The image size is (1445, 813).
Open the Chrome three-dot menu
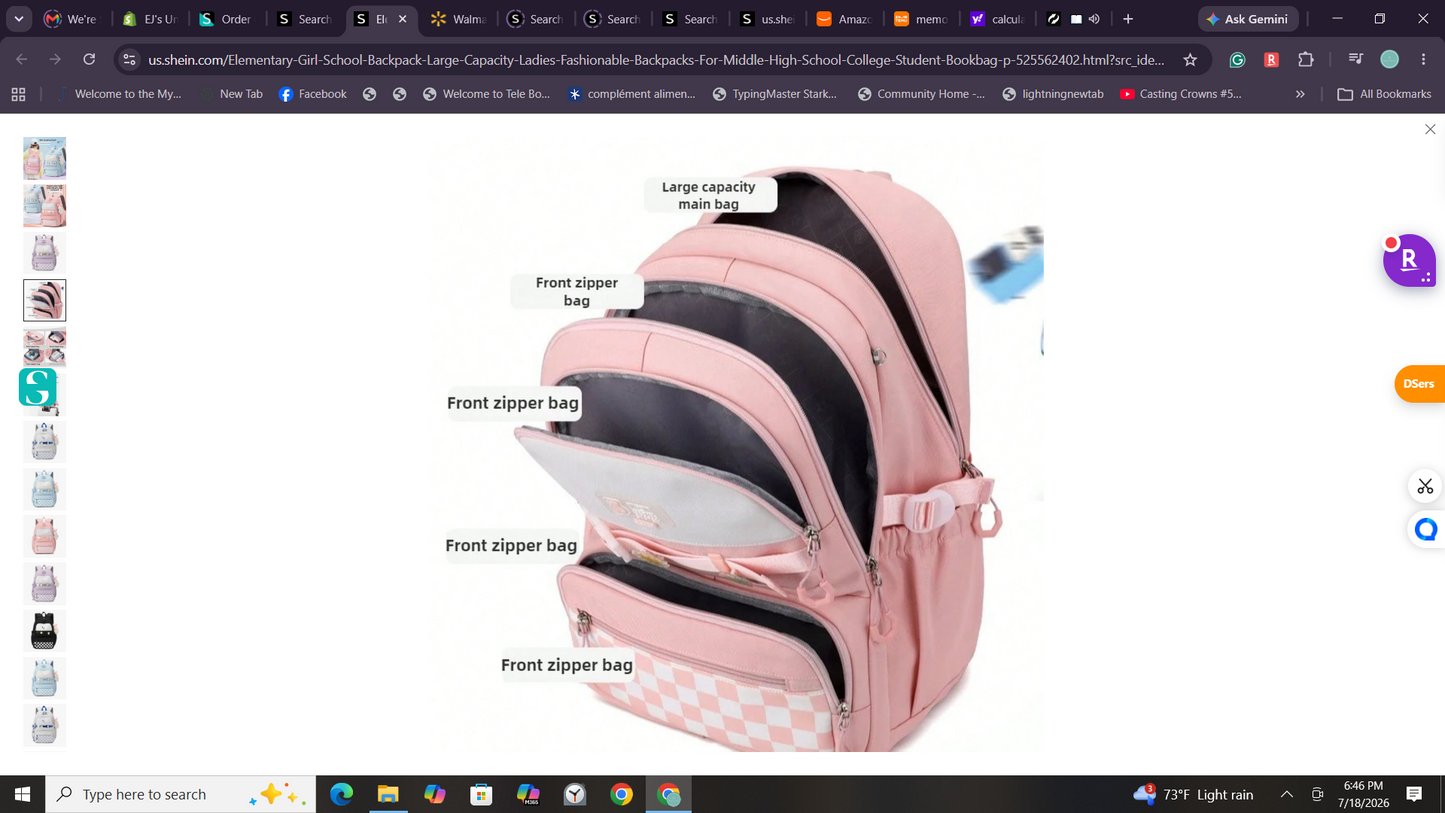(1423, 60)
